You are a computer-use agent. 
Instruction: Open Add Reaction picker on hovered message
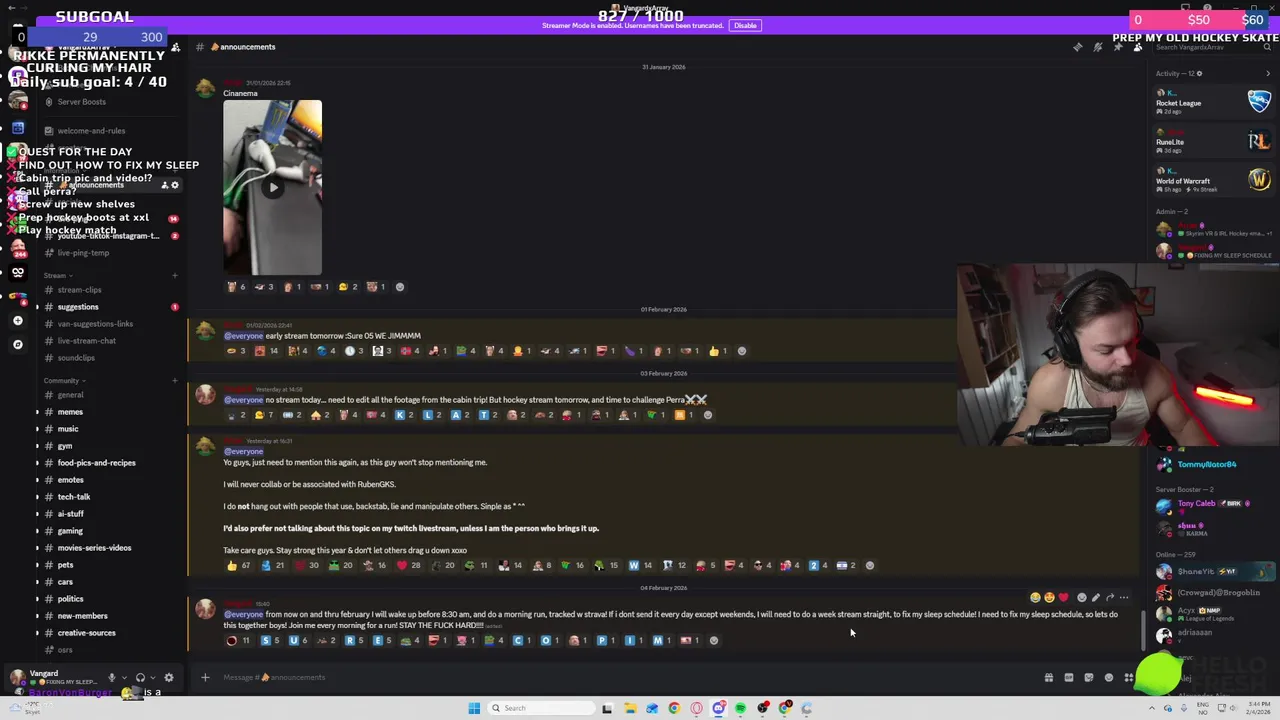1081,597
